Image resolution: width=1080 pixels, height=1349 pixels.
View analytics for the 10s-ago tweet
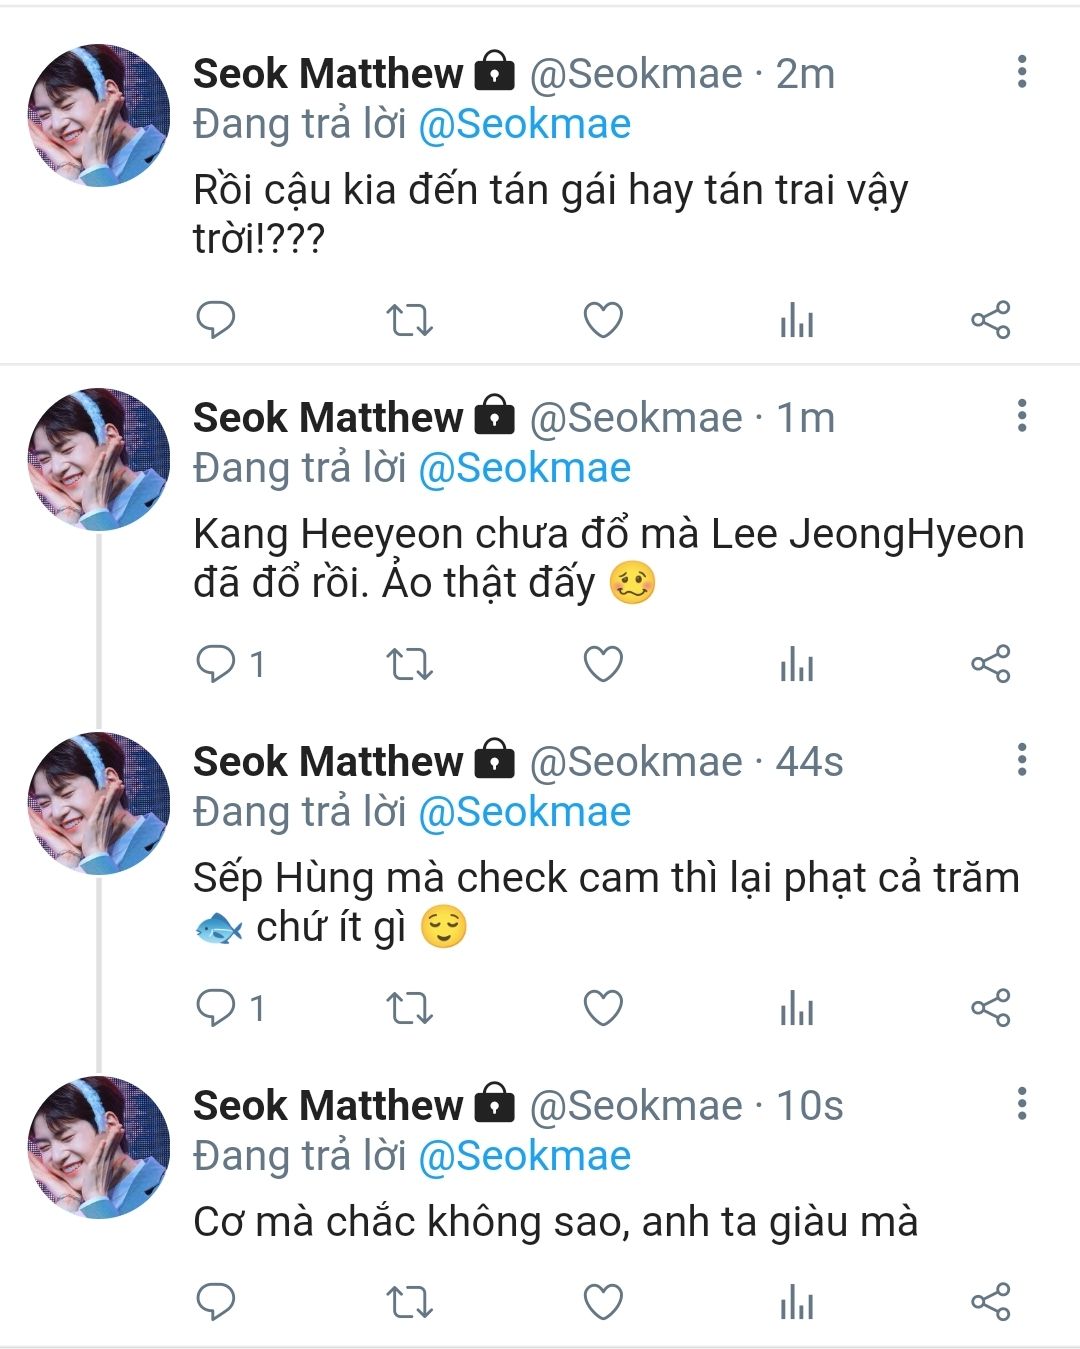[796, 1302]
